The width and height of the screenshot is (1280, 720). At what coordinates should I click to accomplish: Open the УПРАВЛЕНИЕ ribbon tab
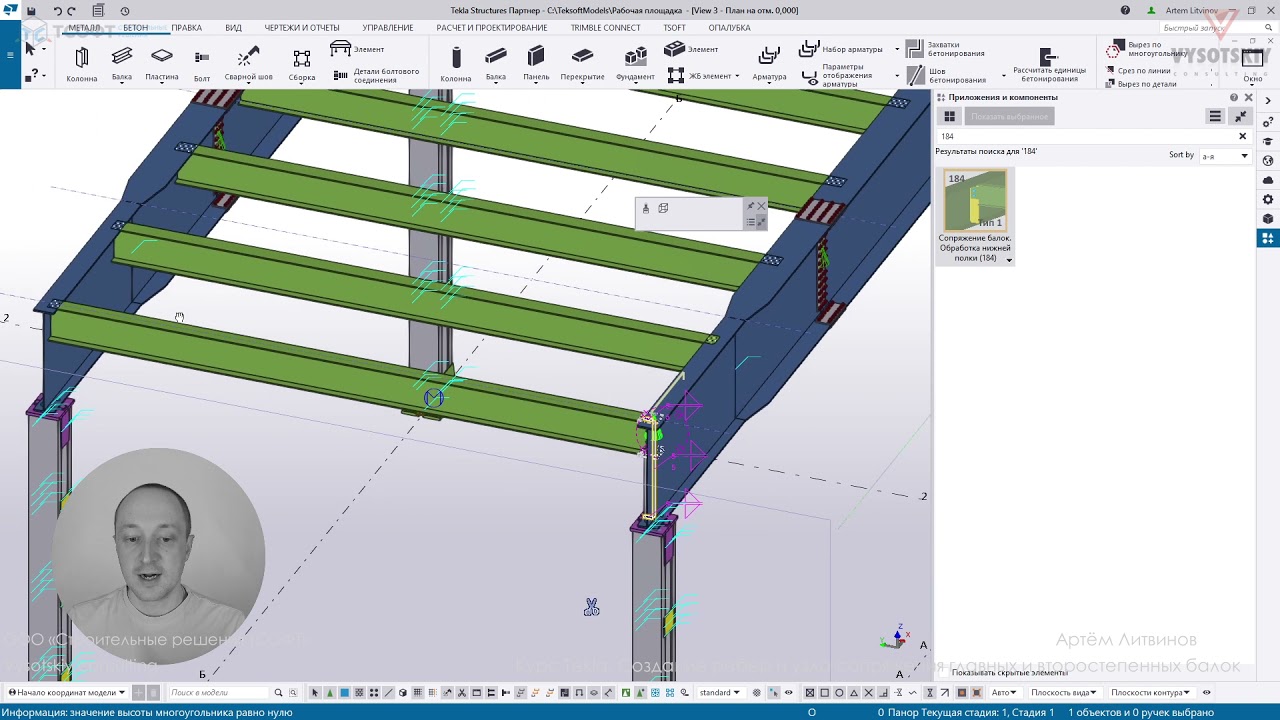coord(388,28)
